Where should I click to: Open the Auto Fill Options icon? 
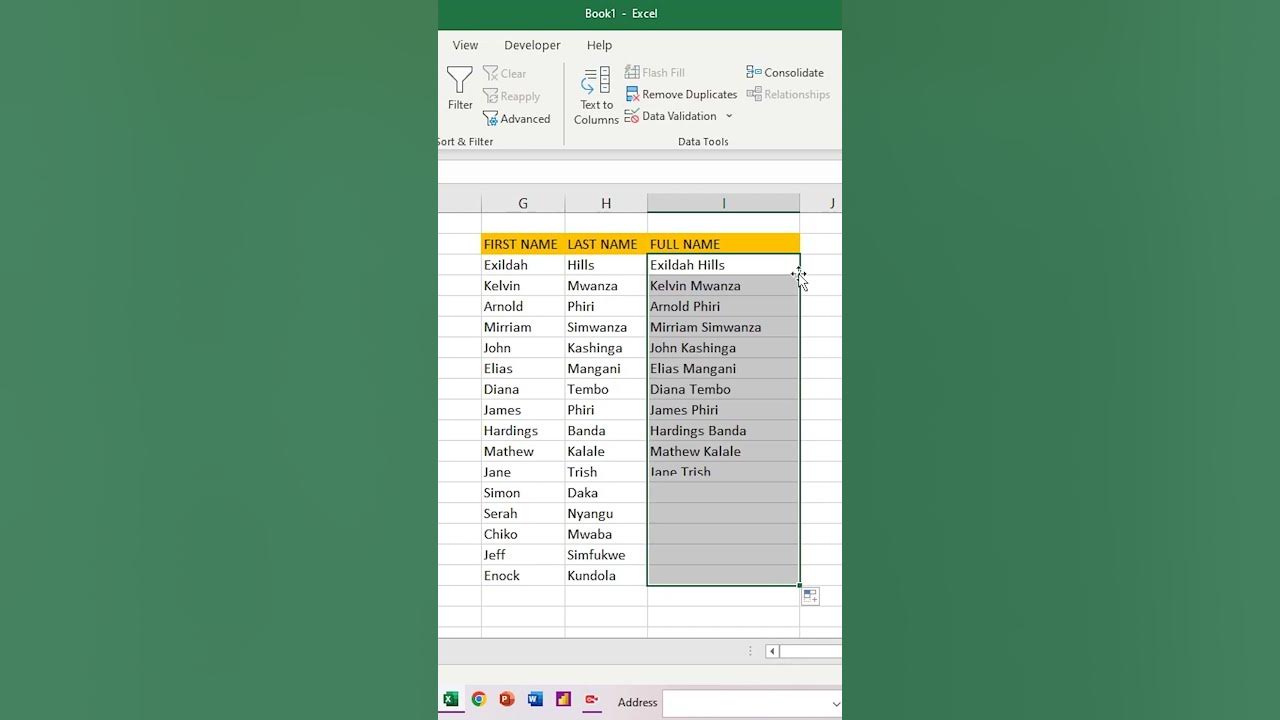[x=810, y=596]
